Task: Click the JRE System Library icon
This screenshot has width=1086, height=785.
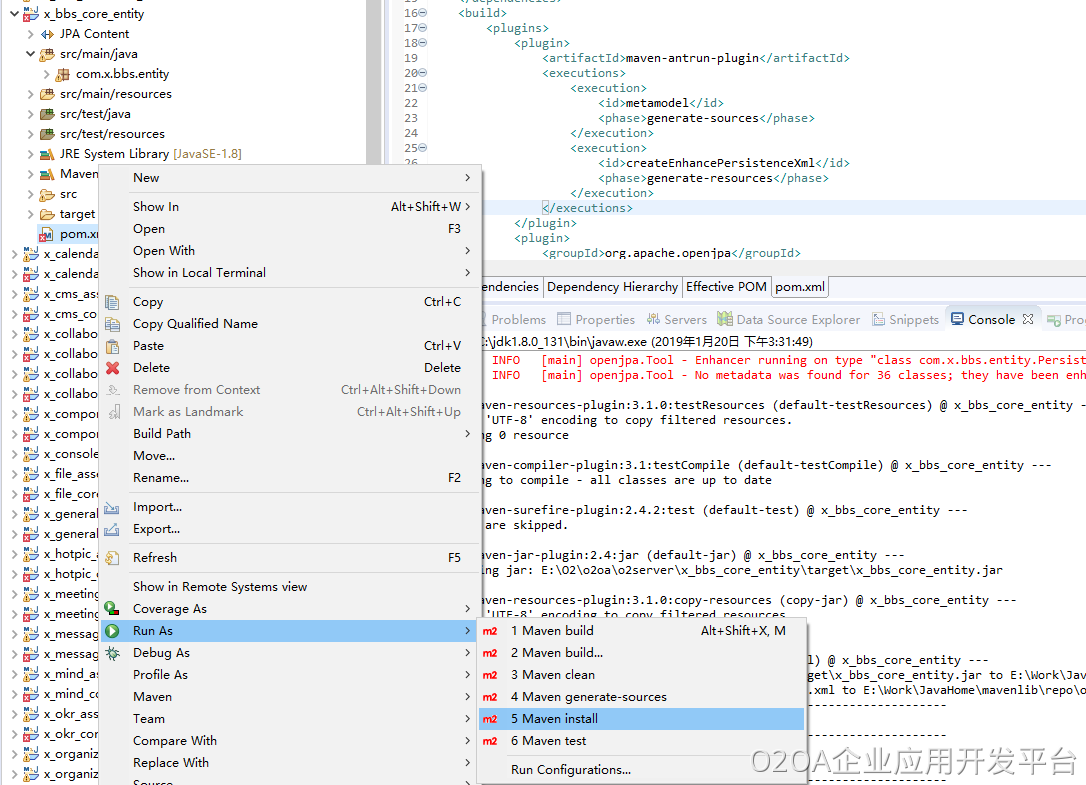Action: (x=46, y=154)
